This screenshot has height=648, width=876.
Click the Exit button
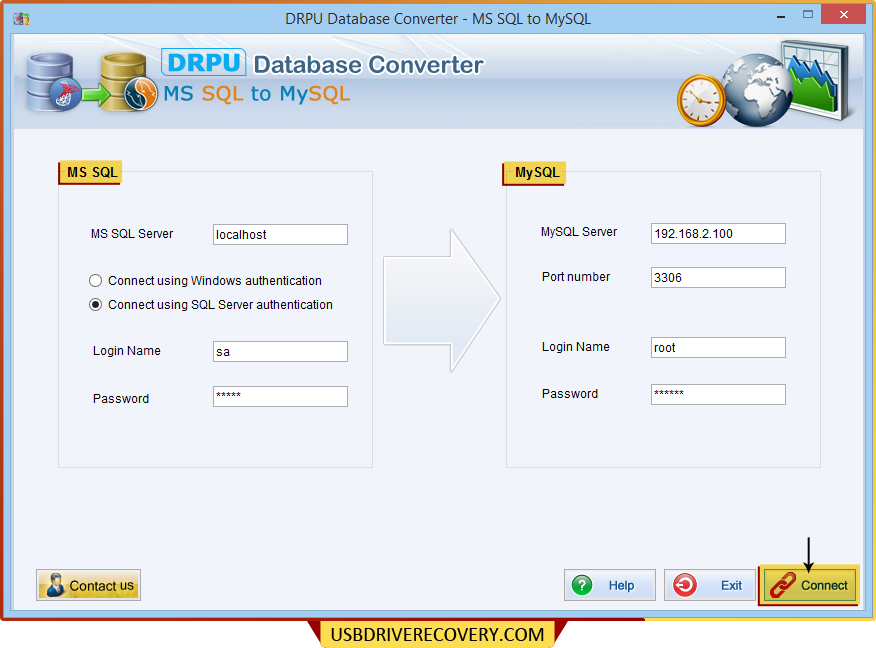point(710,585)
